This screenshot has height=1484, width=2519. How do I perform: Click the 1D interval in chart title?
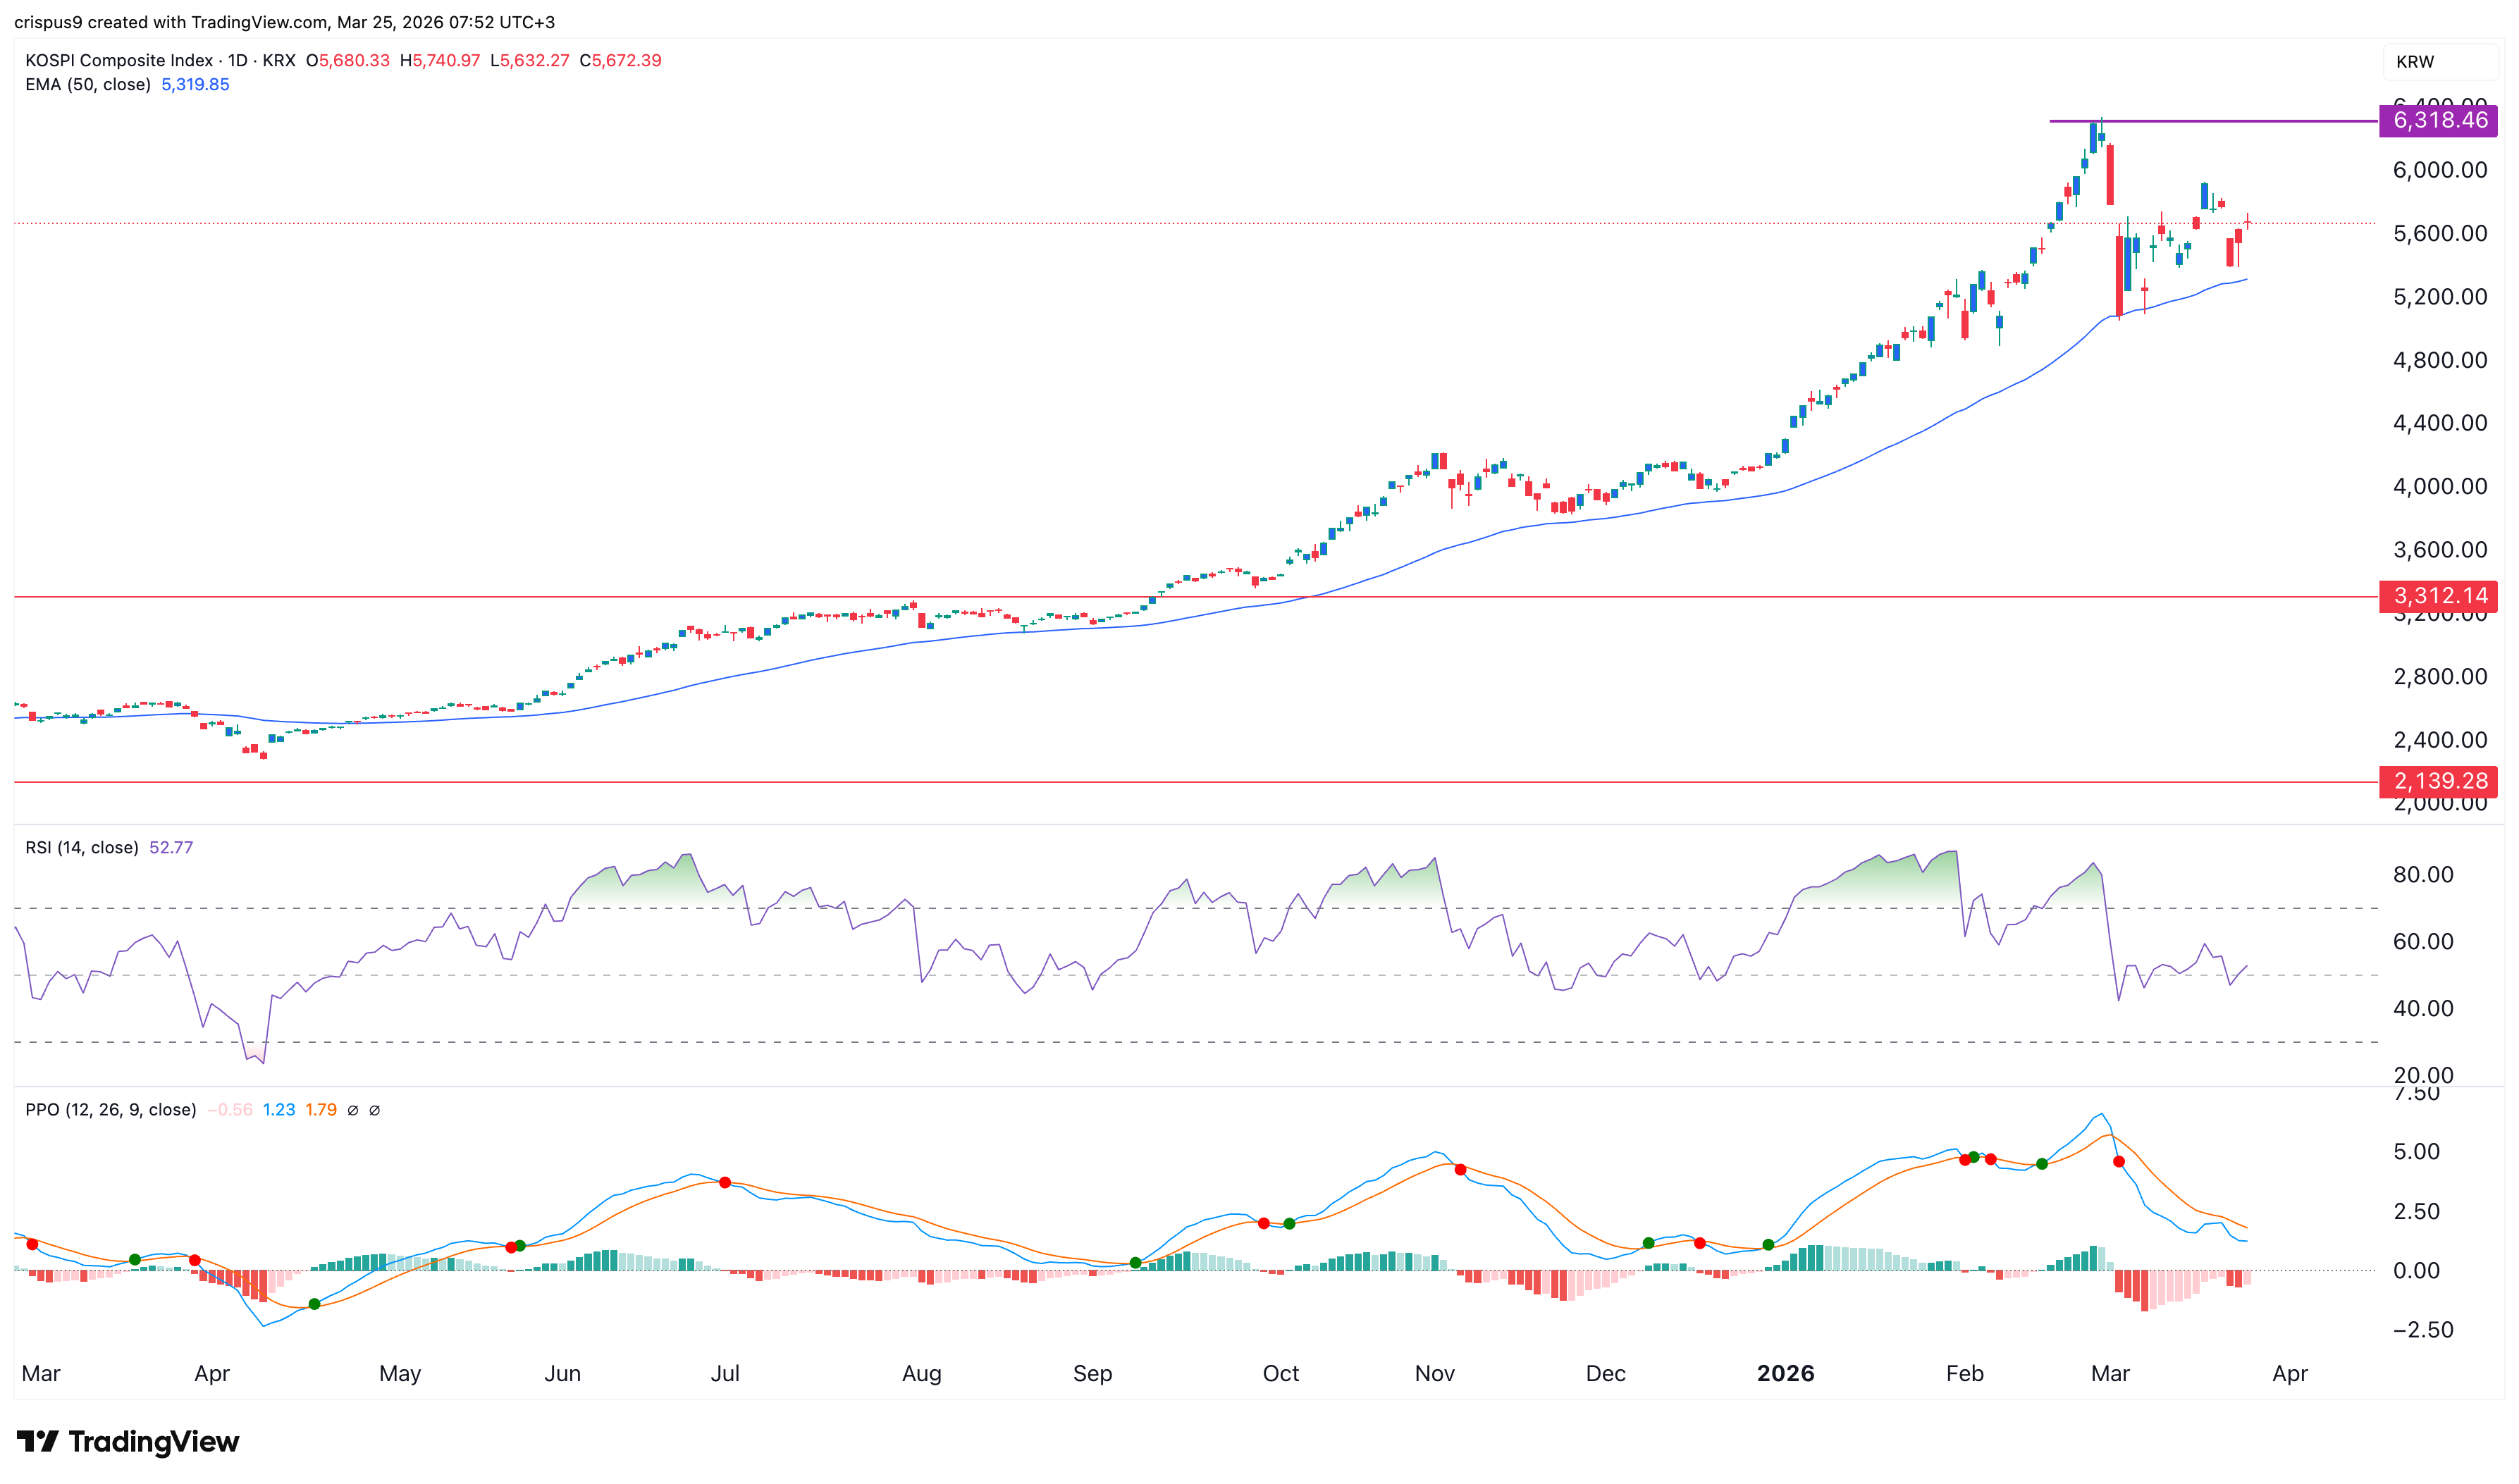click(237, 60)
